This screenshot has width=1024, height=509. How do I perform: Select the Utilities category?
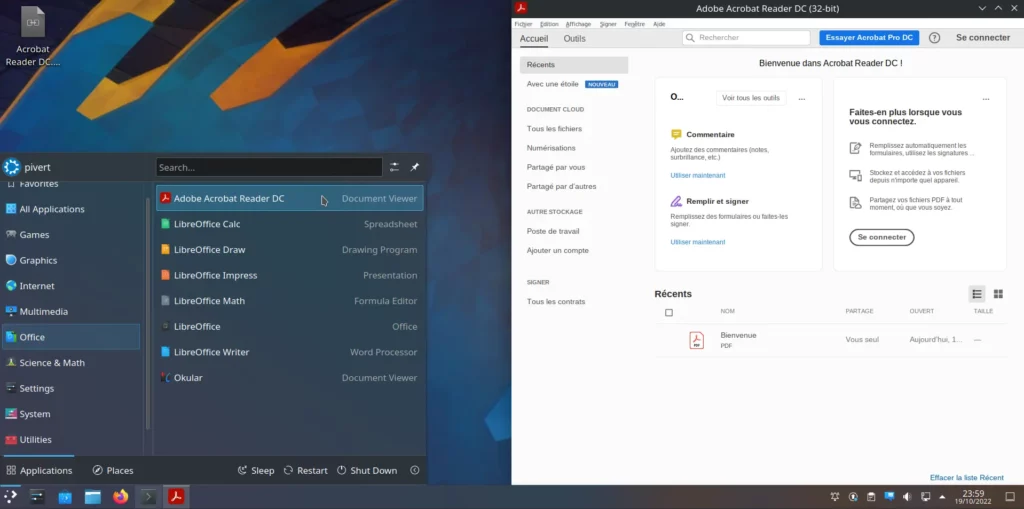[x=71, y=439]
